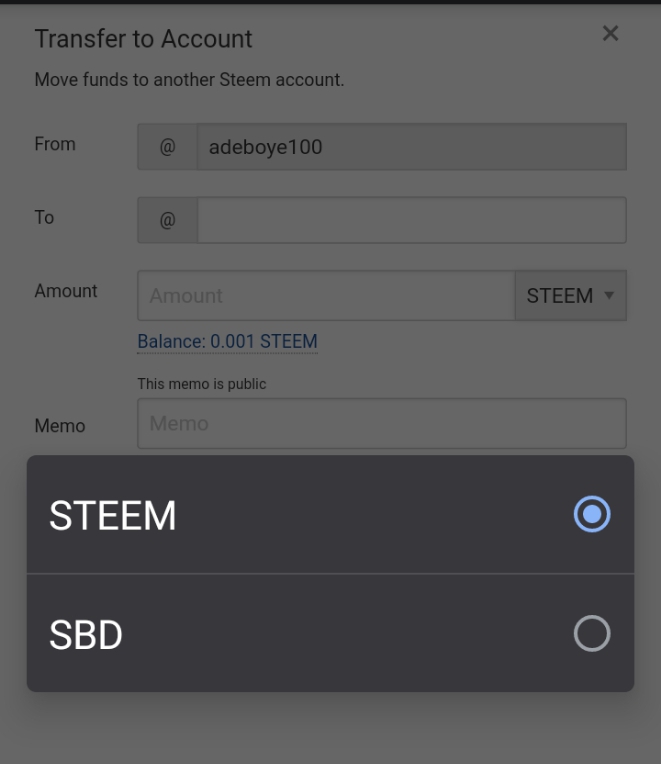Click the Amount label text
661x764 pixels.
66,291
